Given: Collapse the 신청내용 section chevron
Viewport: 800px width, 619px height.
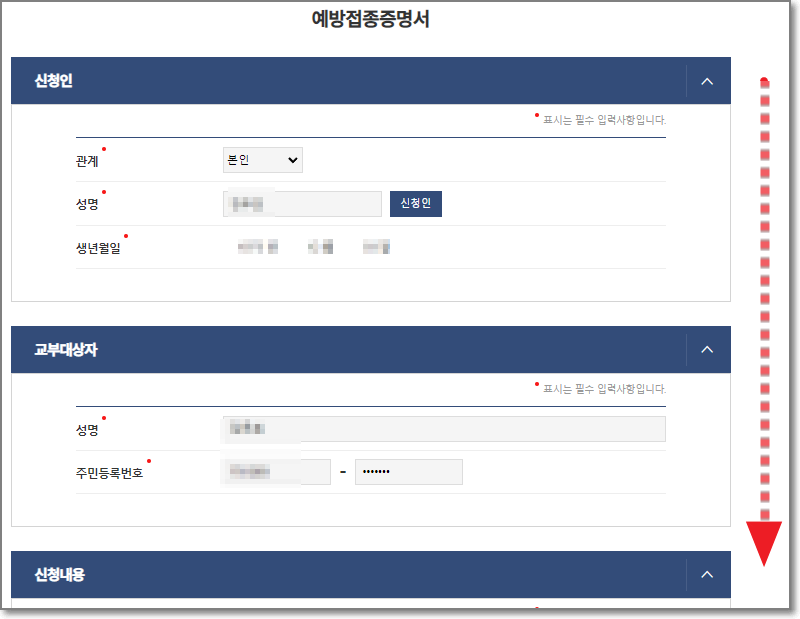Looking at the screenshot, I should (x=707, y=575).
